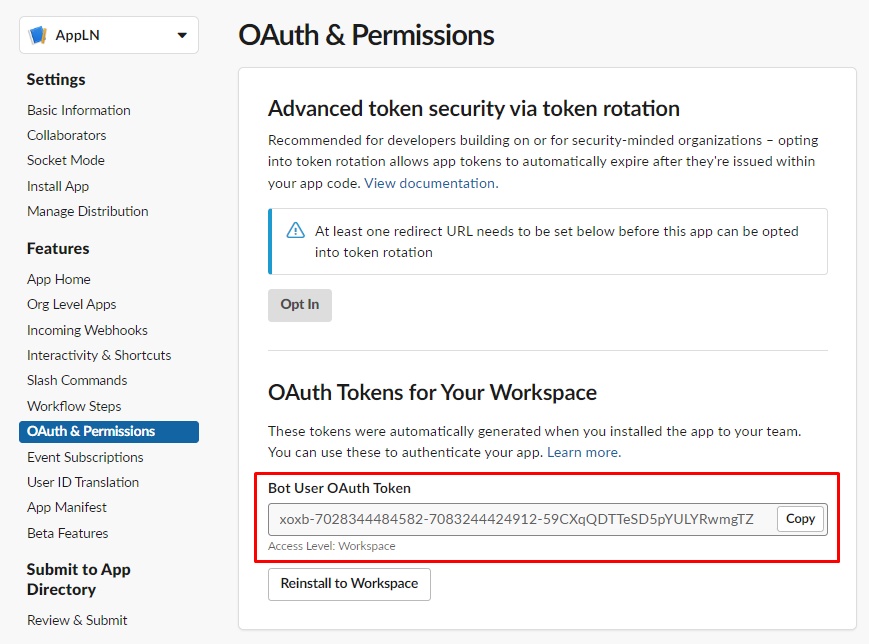Copy the Bot User OAuth Token
Viewport: 869px width, 644px height.
799,519
